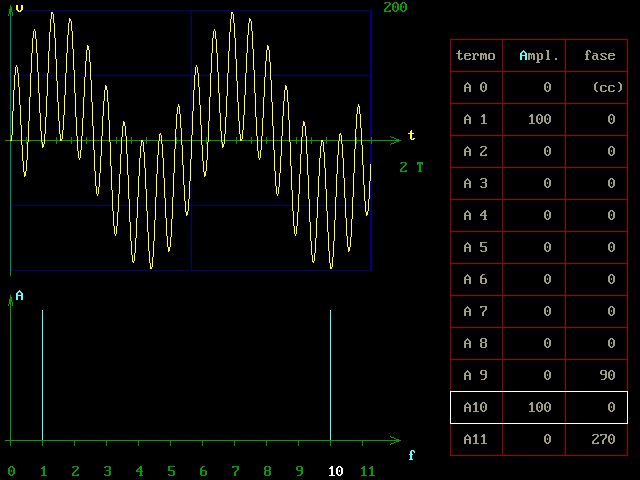The image size is (640, 480).
Task: Select the A 4 term label
Action: tap(476, 215)
